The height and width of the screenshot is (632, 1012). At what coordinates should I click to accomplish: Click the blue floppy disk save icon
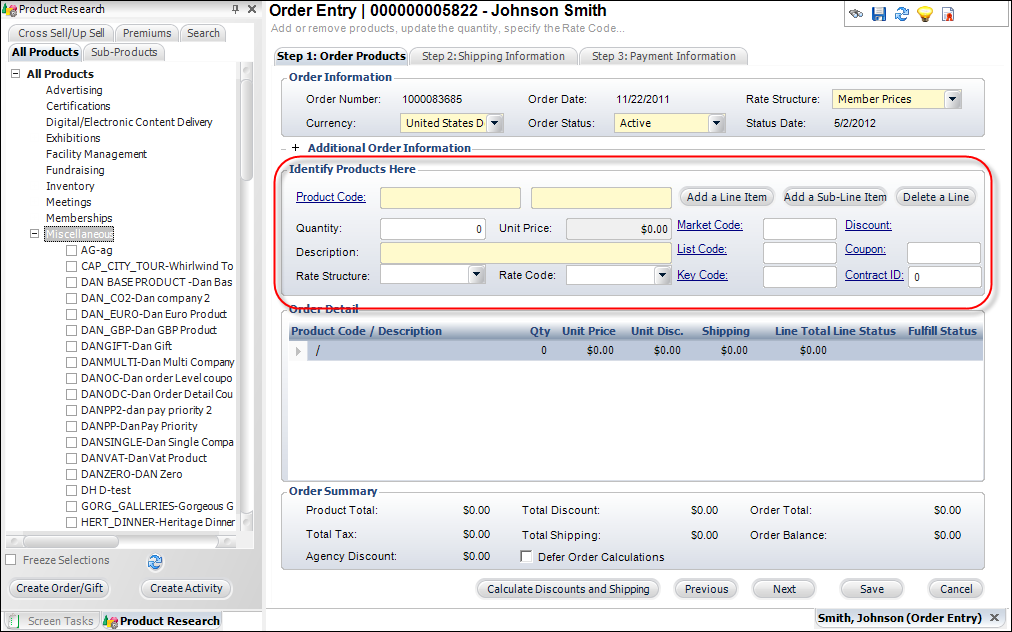pyautogui.click(x=879, y=14)
